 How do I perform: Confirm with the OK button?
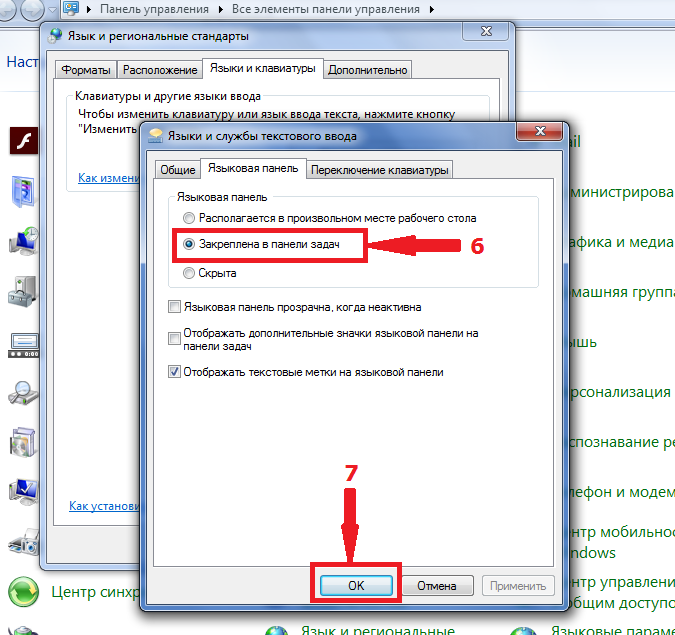[356, 585]
